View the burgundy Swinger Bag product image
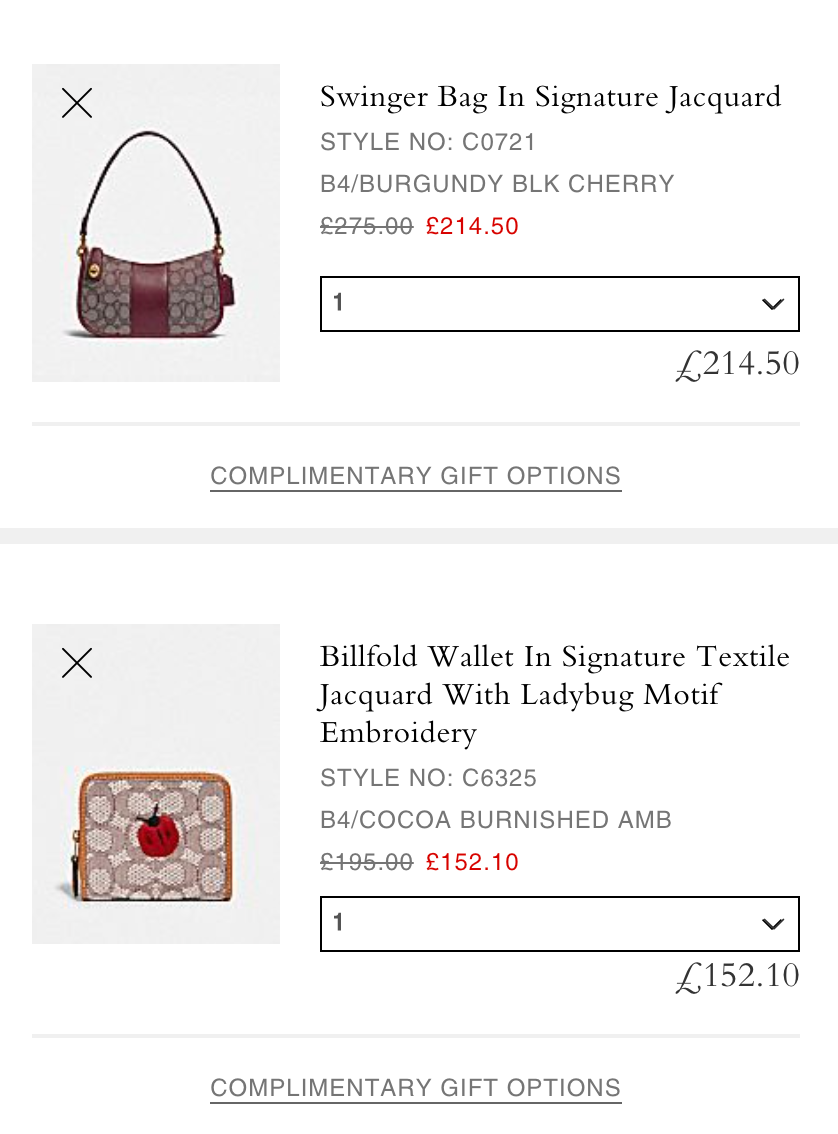838x1134 pixels. pyautogui.click(x=155, y=223)
